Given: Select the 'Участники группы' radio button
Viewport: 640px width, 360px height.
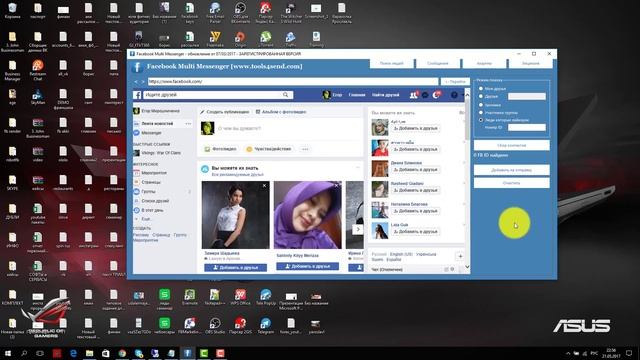Looking at the screenshot, I should [x=481, y=112].
